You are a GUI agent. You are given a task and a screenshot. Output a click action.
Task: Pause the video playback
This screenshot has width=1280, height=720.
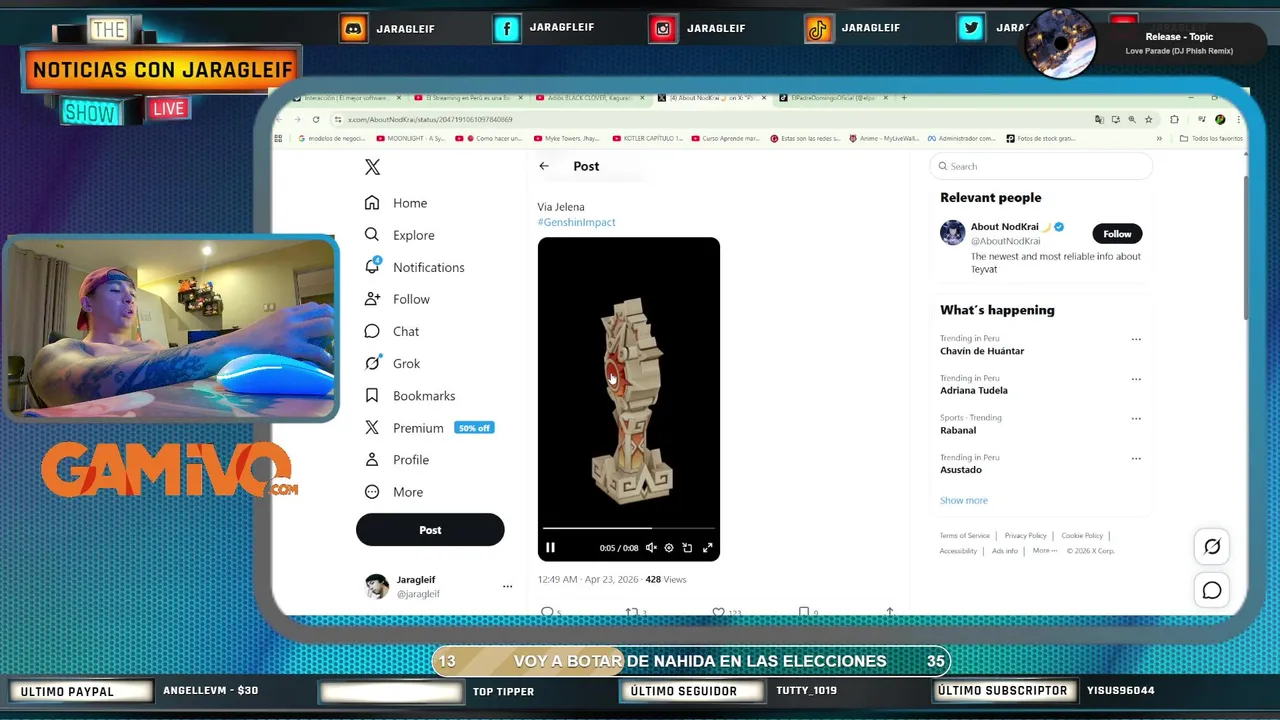coord(550,547)
